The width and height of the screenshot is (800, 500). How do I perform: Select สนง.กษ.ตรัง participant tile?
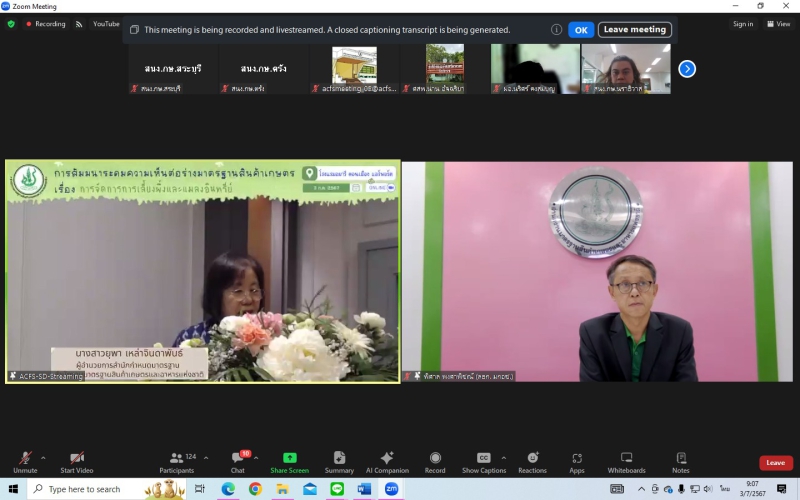[264, 69]
